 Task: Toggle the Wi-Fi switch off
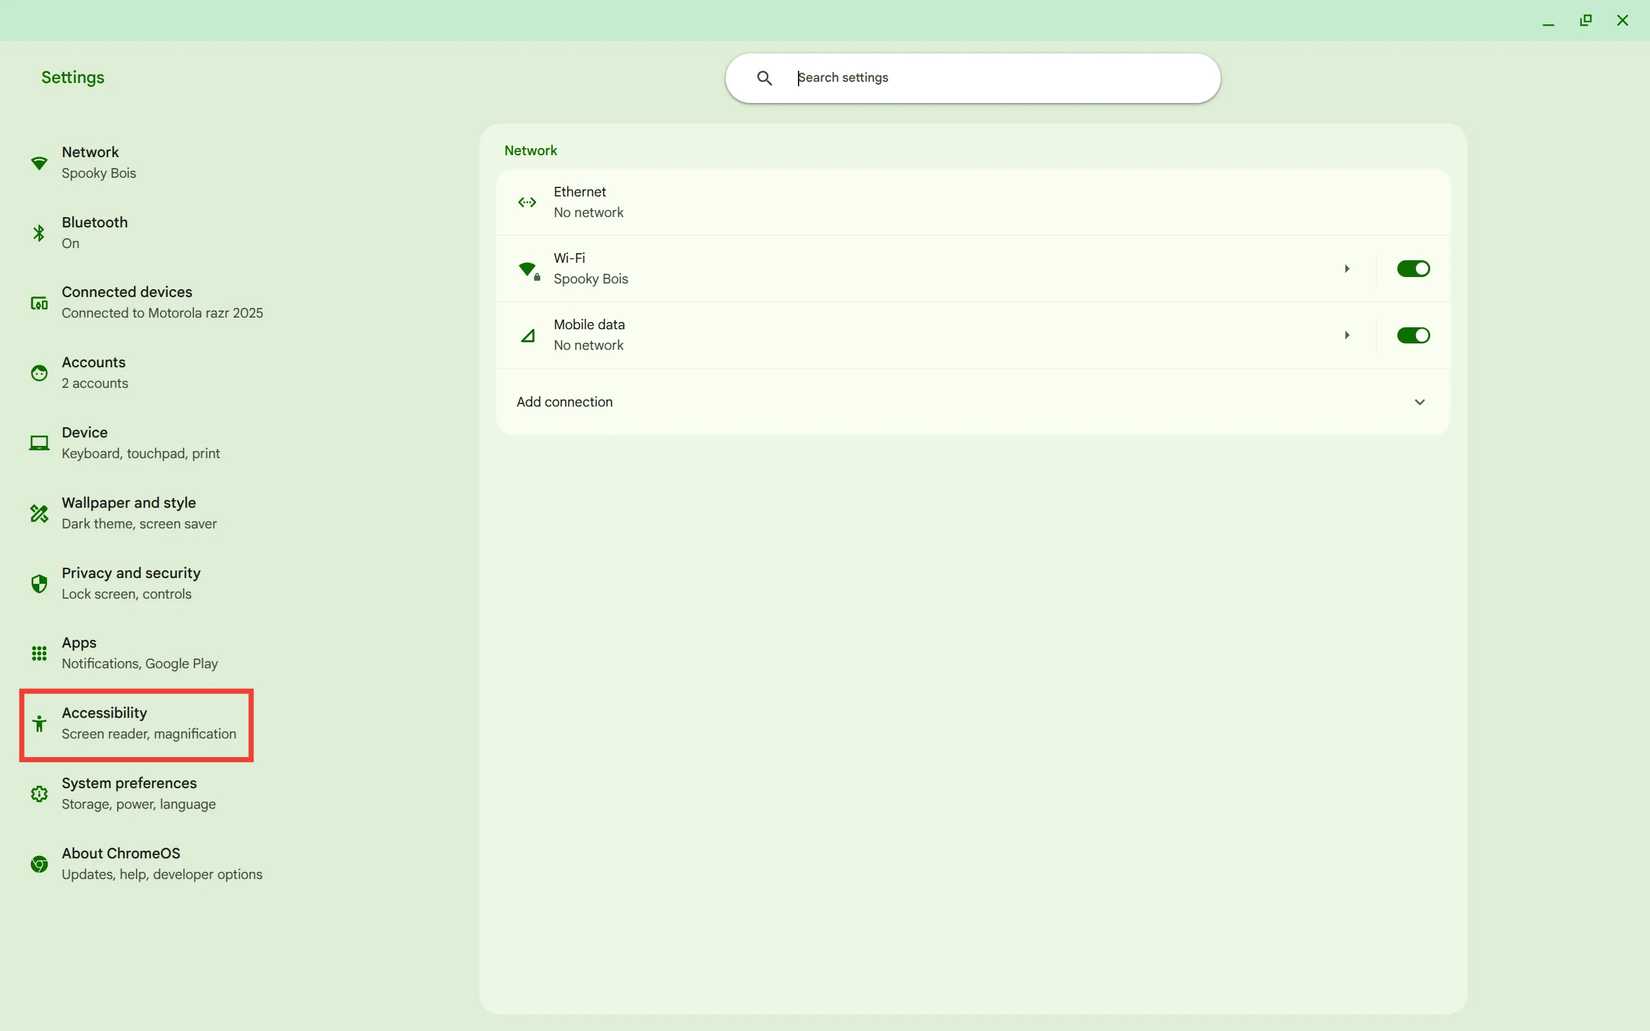1413,268
